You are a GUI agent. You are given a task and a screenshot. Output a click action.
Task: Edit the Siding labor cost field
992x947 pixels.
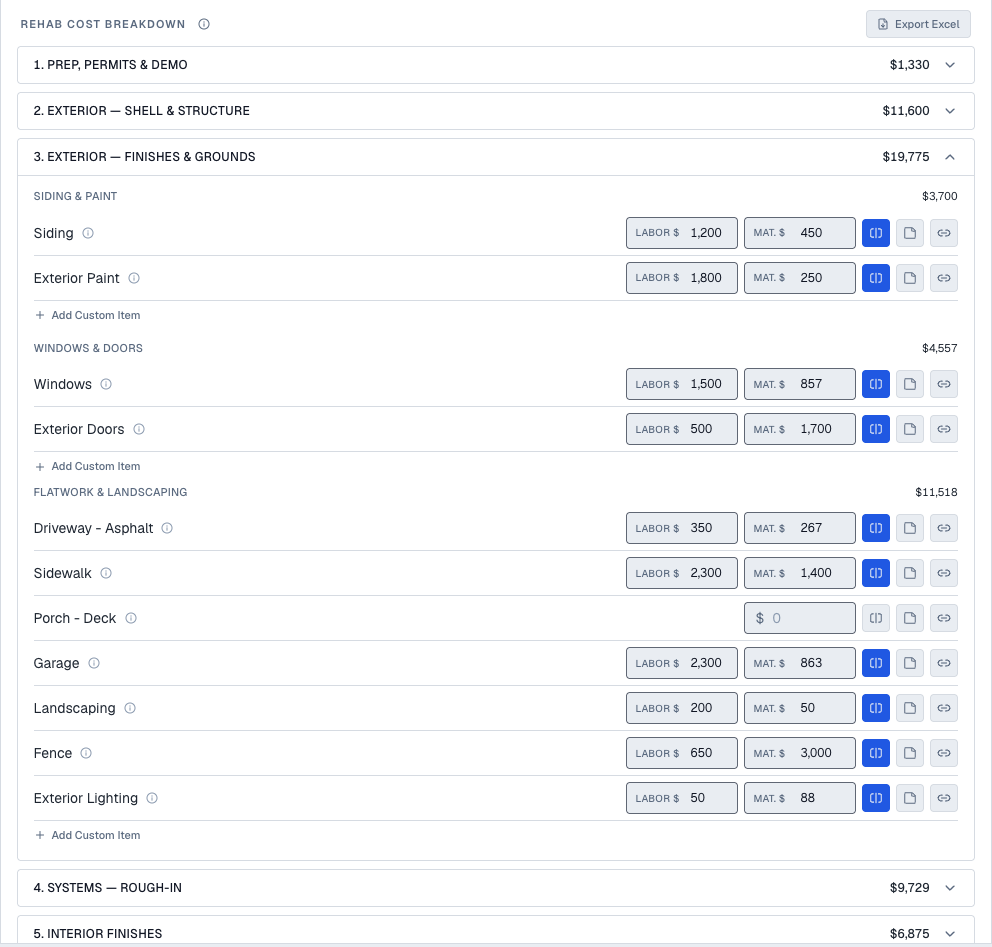[x=682, y=233]
